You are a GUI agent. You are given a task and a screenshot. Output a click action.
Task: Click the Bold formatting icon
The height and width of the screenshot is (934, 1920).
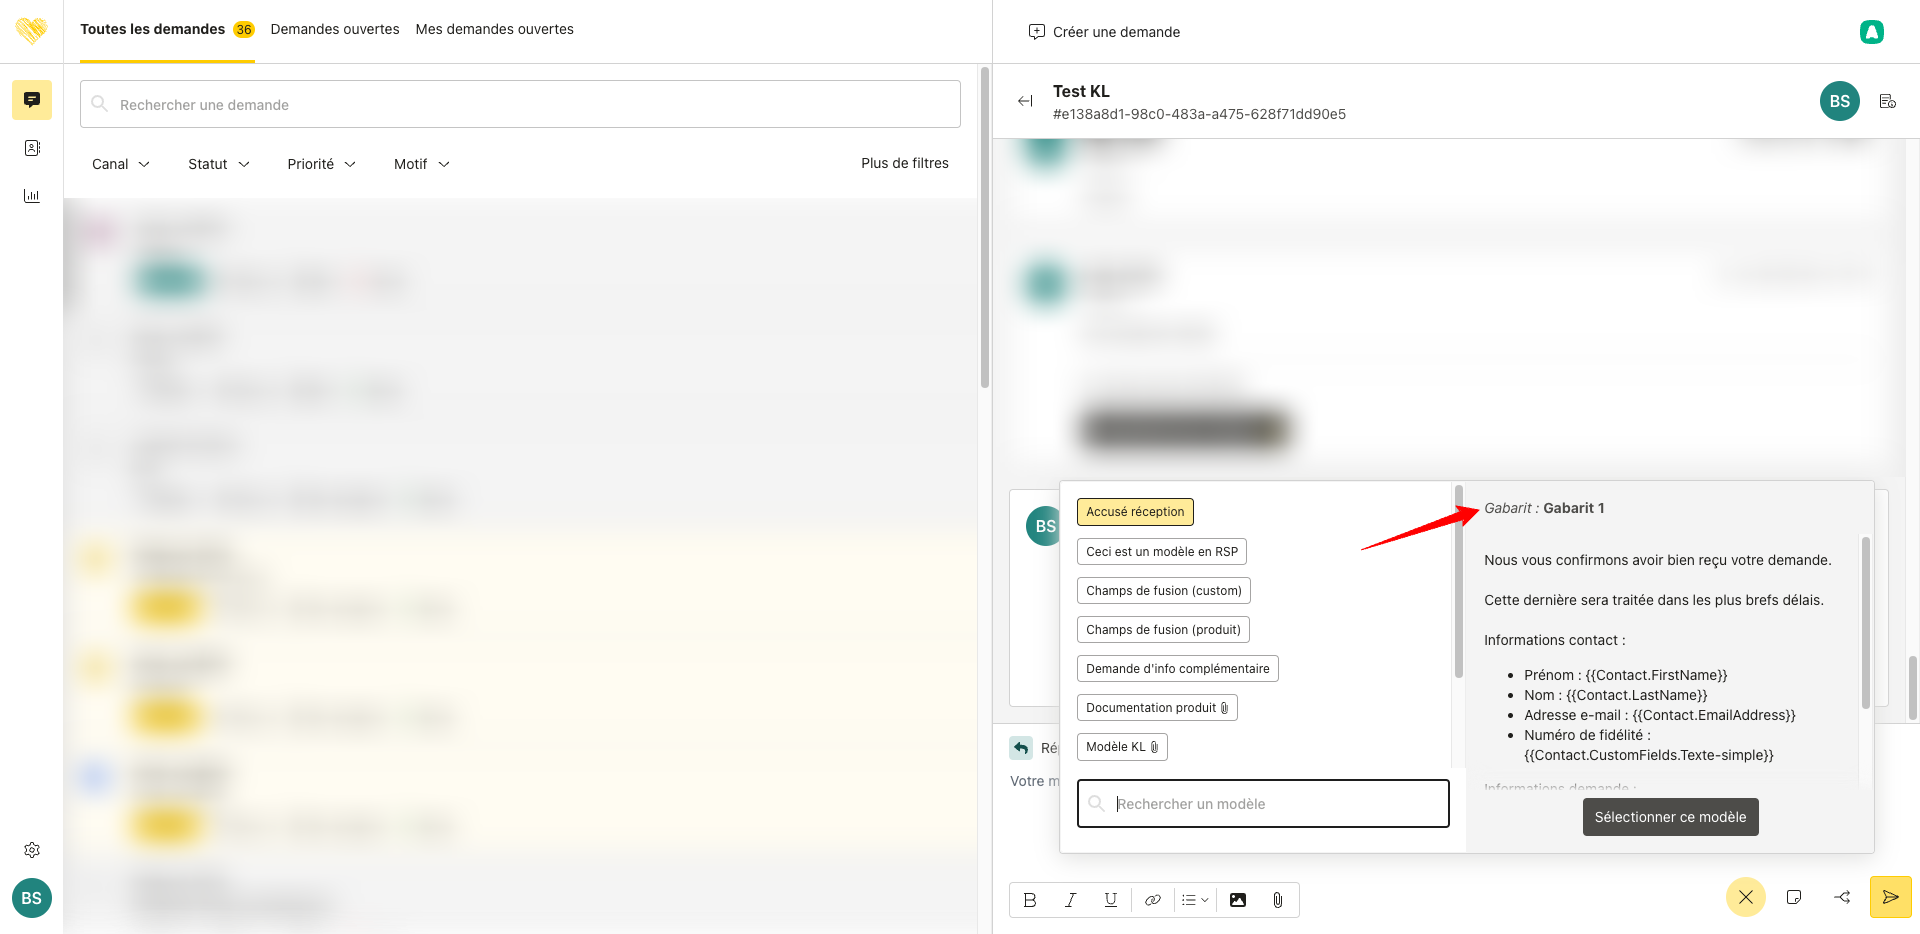(x=1030, y=900)
